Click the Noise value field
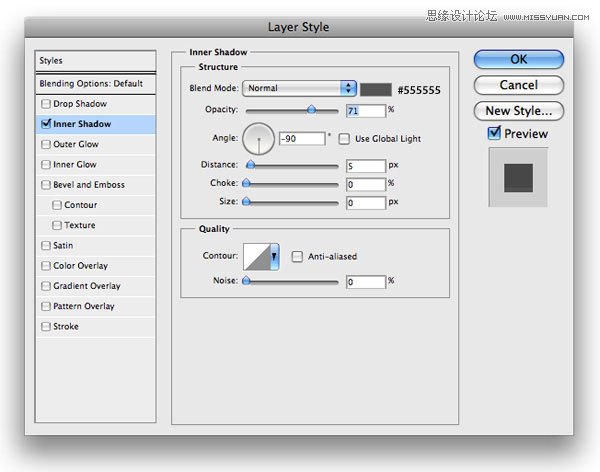Screen dimensions: 600x472 tap(366, 282)
